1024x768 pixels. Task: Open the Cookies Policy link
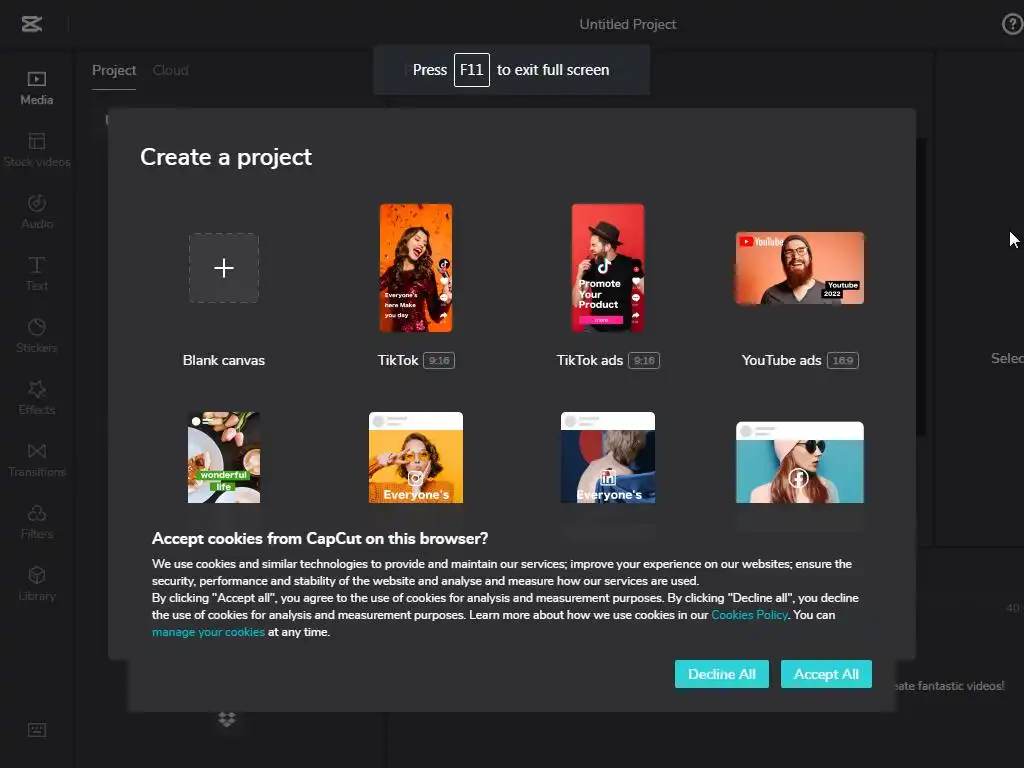coord(749,615)
